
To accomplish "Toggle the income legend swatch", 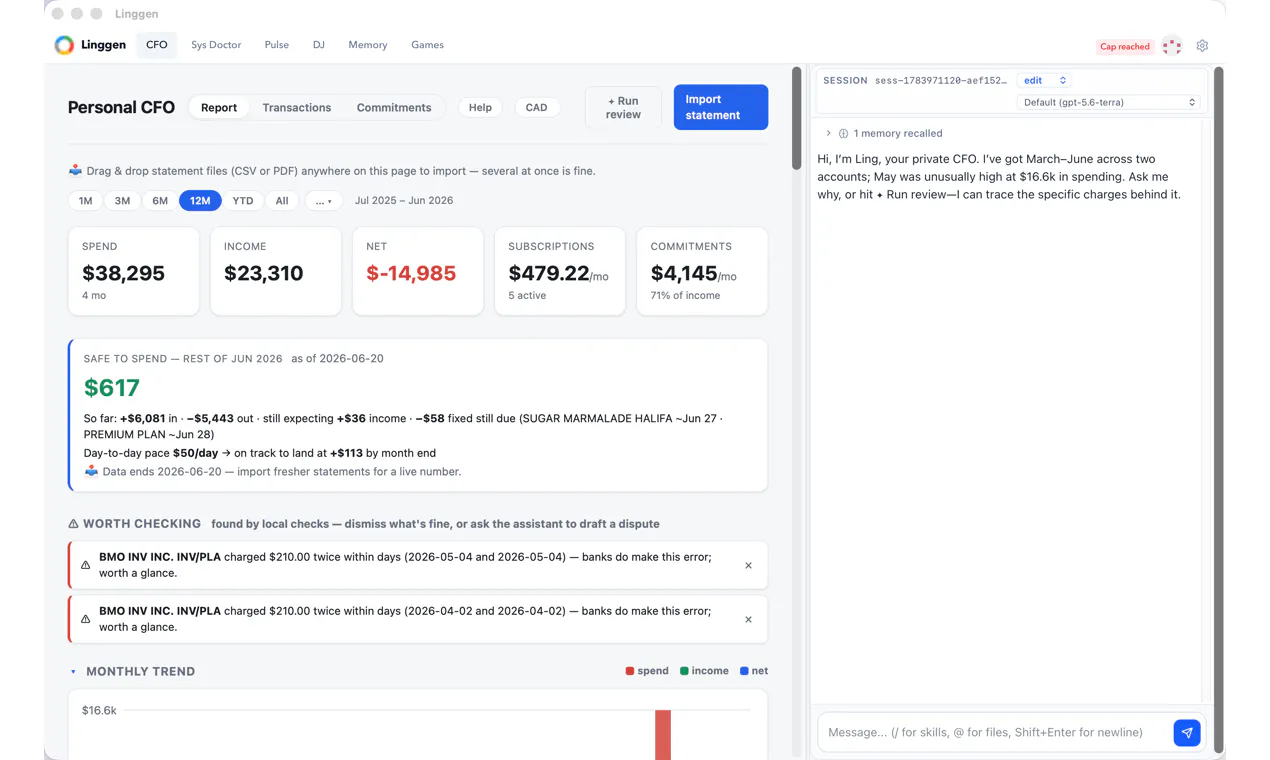I will (x=684, y=672).
